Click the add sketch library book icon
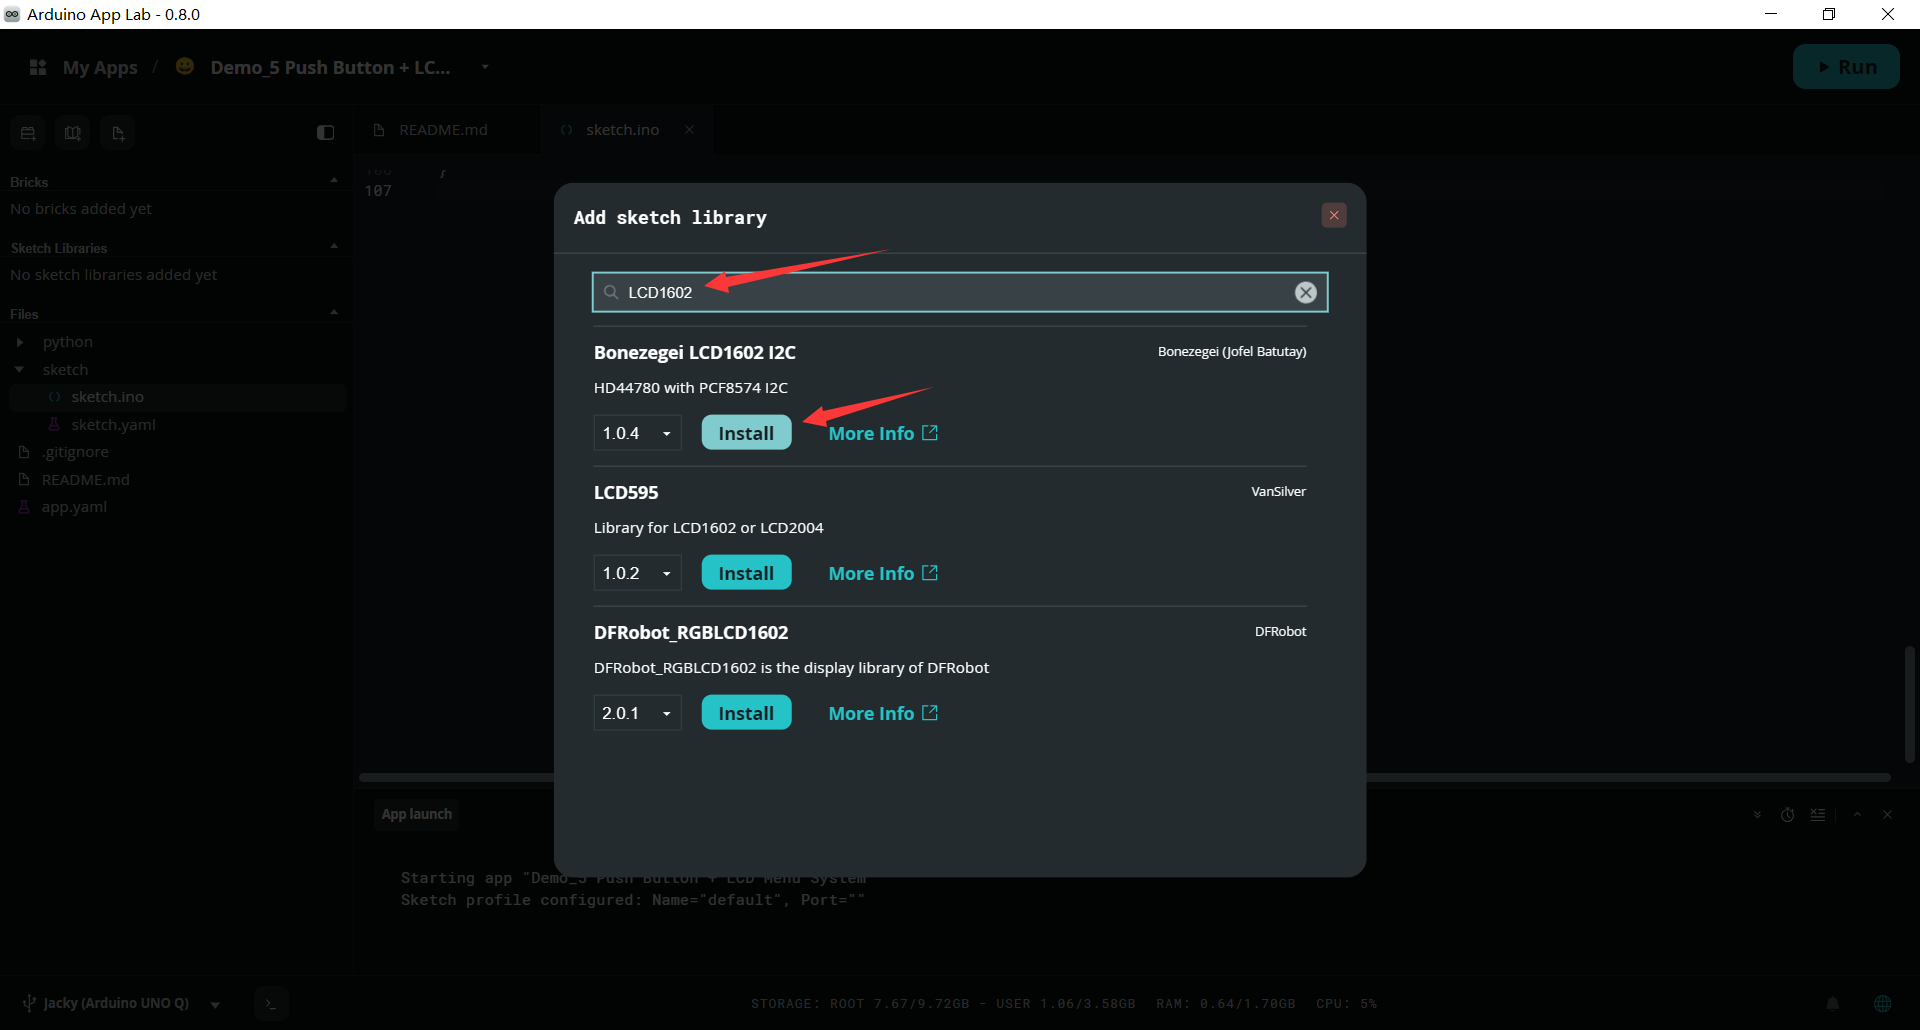1920x1030 pixels. pos(73,133)
